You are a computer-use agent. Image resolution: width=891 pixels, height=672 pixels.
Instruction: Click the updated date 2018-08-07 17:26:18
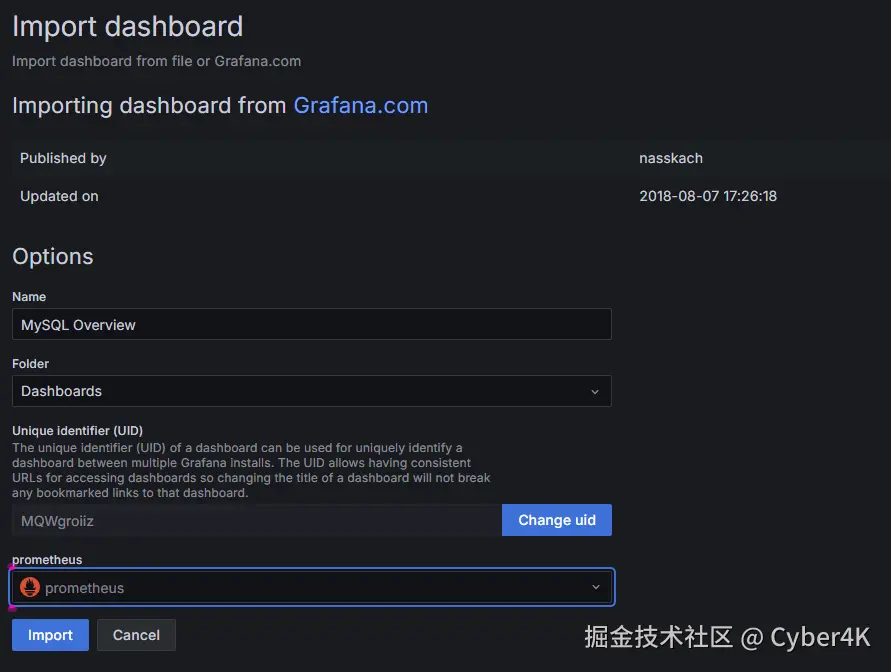tap(707, 196)
